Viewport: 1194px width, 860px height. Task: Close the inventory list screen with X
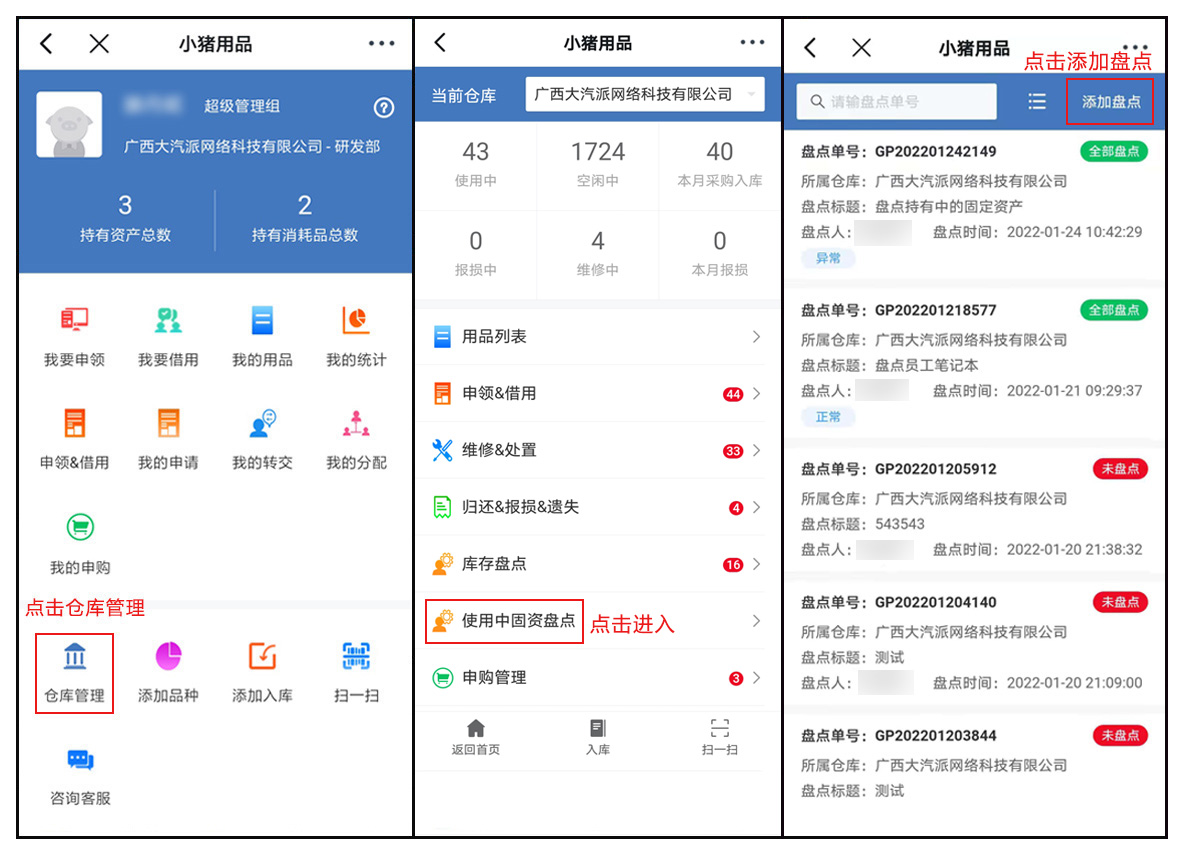[x=861, y=48]
